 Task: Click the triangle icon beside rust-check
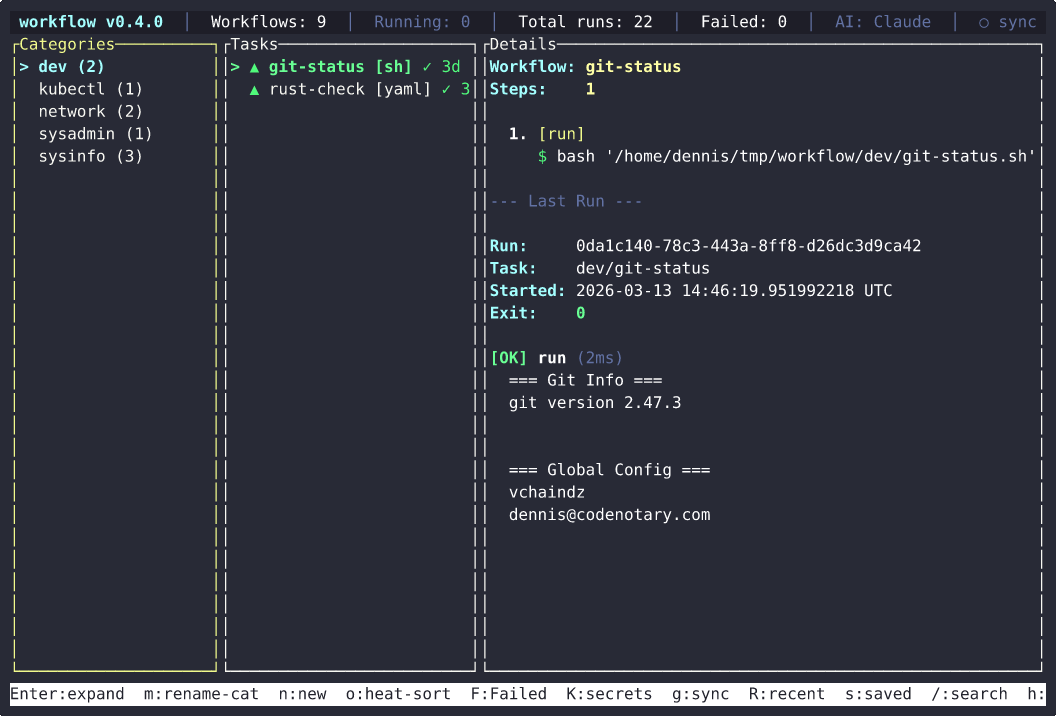254,89
